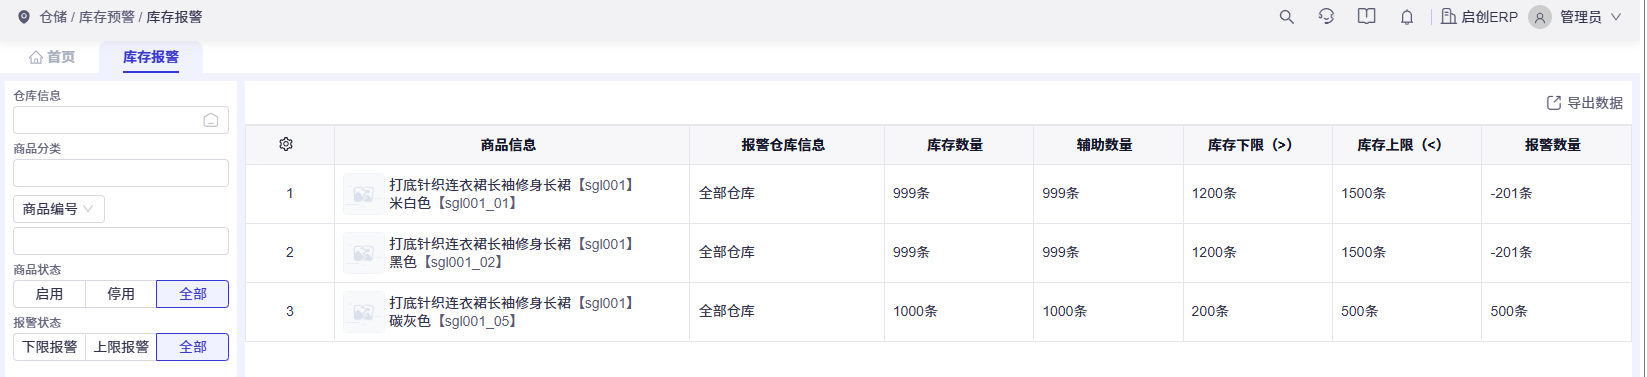Open the help book icon
Screen dimensions: 1647x377
click(x=1366, y=17)
